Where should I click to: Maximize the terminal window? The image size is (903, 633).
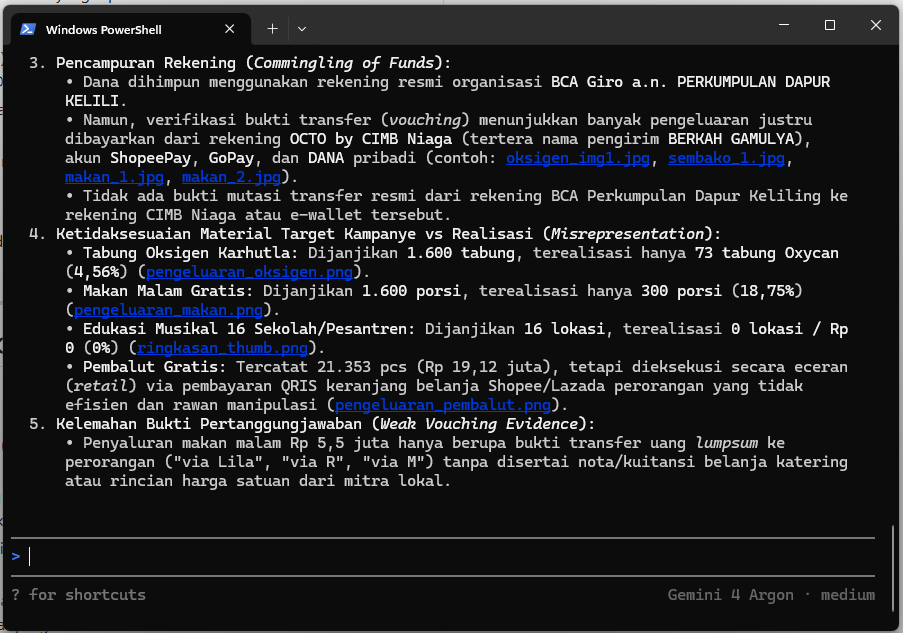[x=830, y=25]
